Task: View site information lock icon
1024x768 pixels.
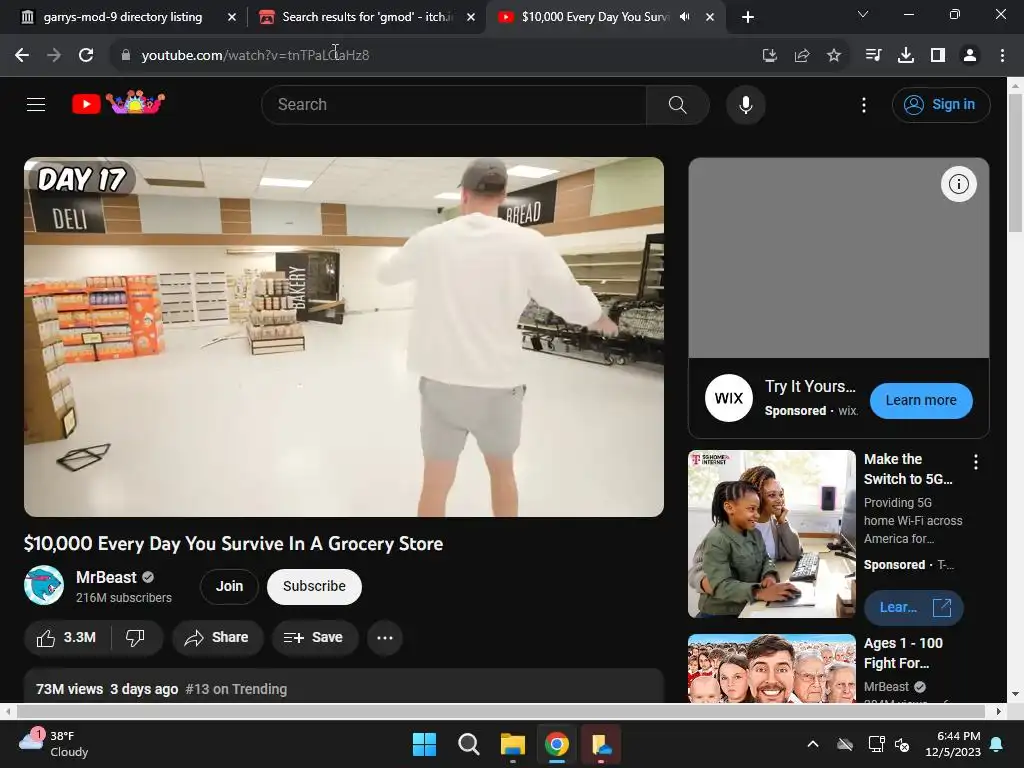Action: (x=125, y=55)
